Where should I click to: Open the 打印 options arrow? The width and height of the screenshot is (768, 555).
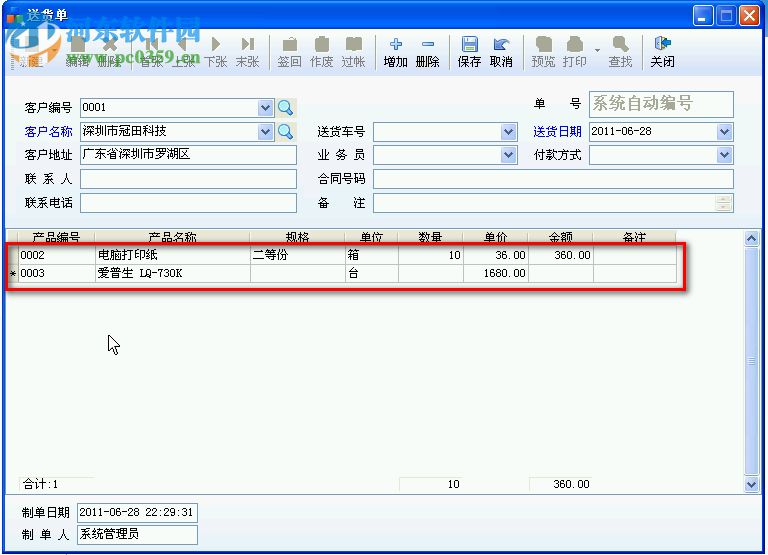click(x=597, y=50)
